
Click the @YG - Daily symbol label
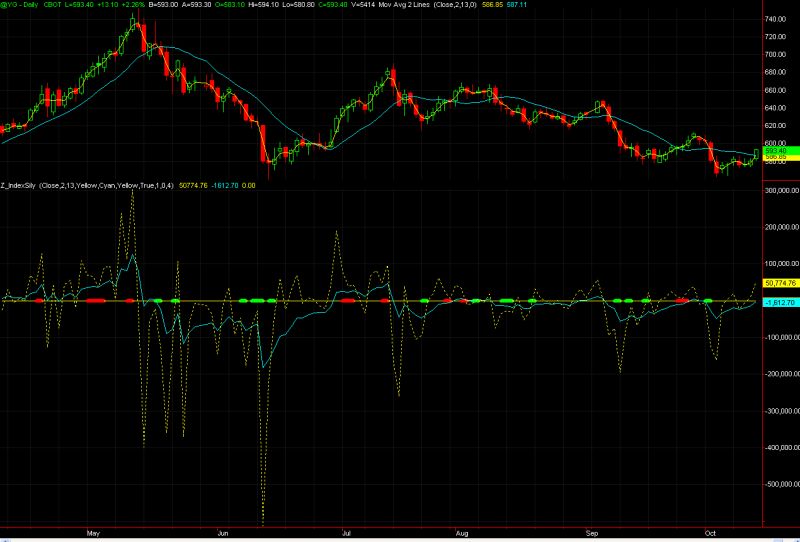(19, 5)
